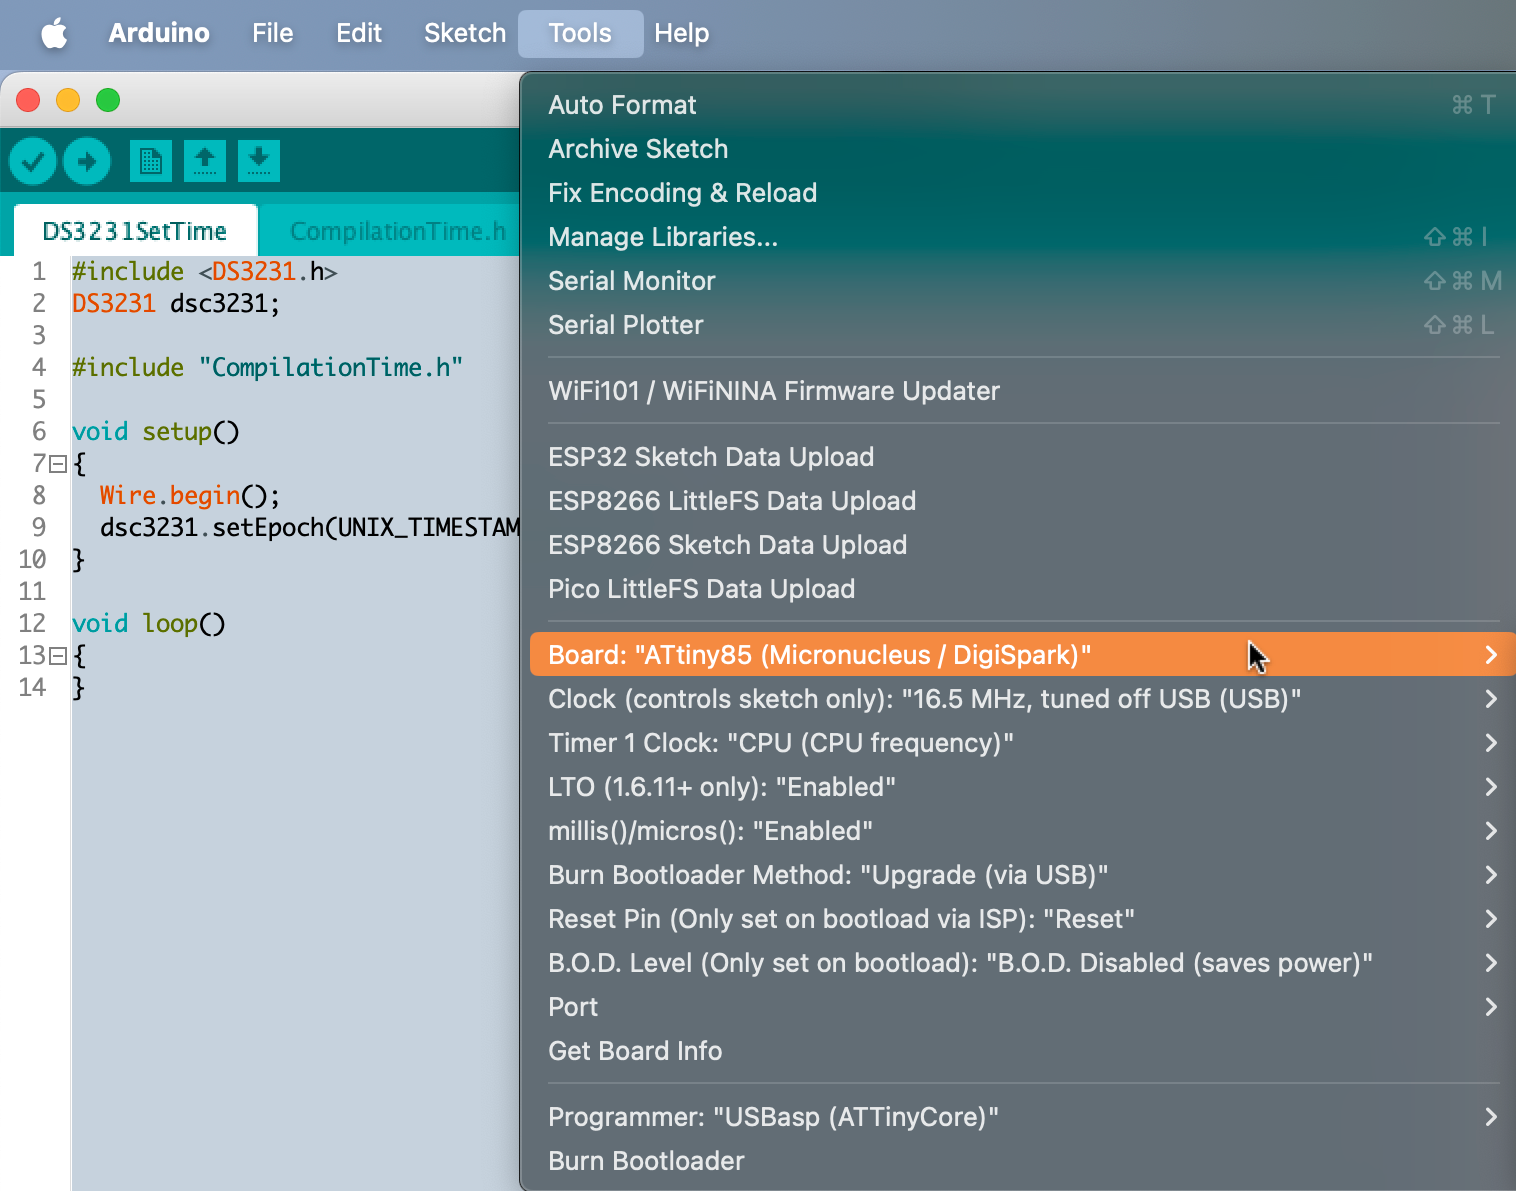Open the Port menu entry
Screen dimensions: 1516x1191
(x=1022, y=1007)
